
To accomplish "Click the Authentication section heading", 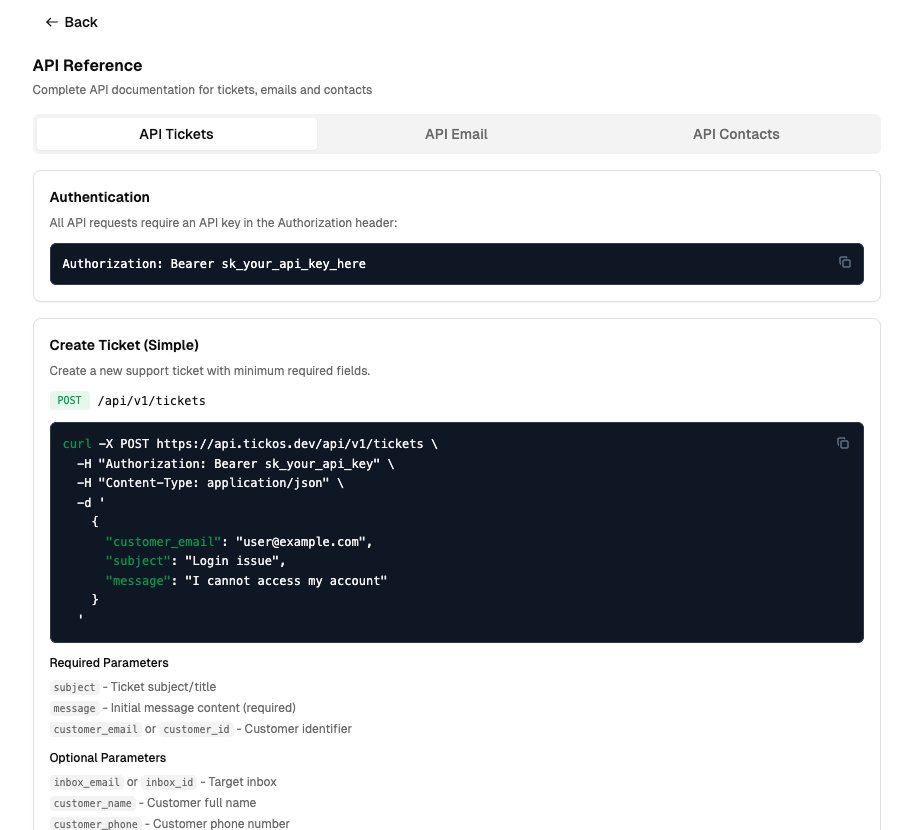I will click(x=100, y=197).
